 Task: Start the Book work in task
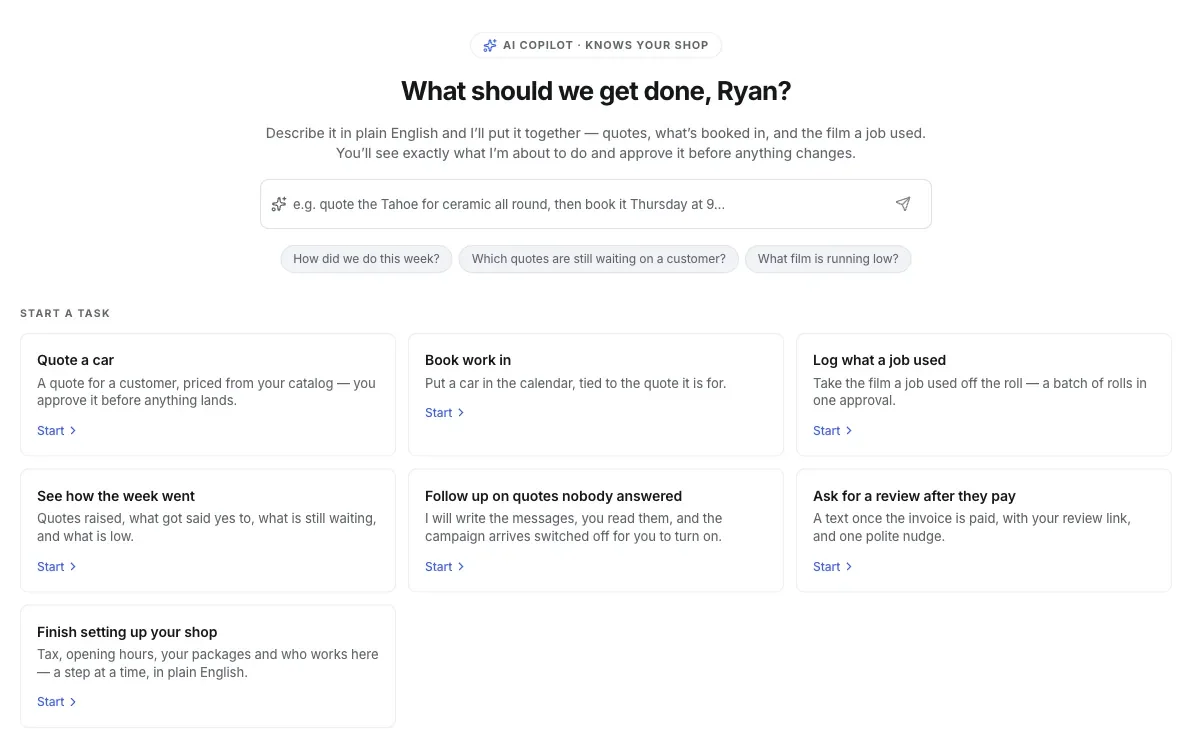pos(445,413)
